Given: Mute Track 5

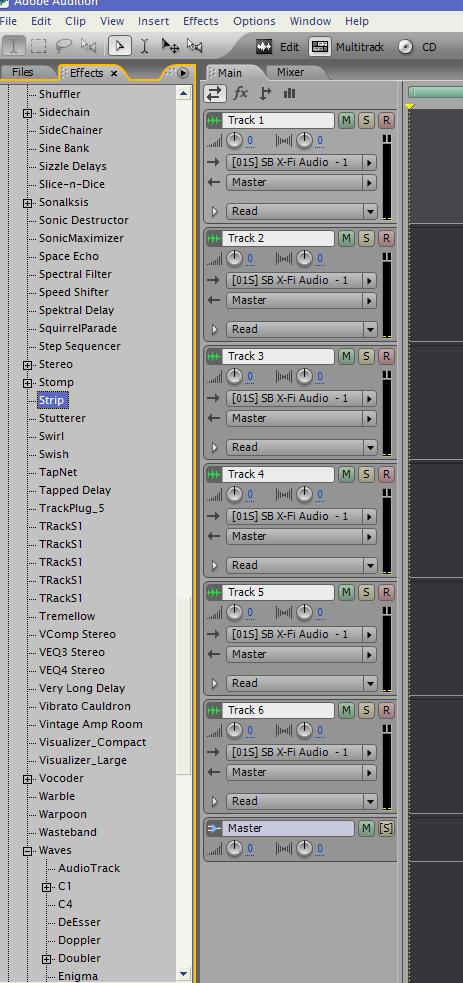Looking at the screenshot, I should click(x=346, y=592).
